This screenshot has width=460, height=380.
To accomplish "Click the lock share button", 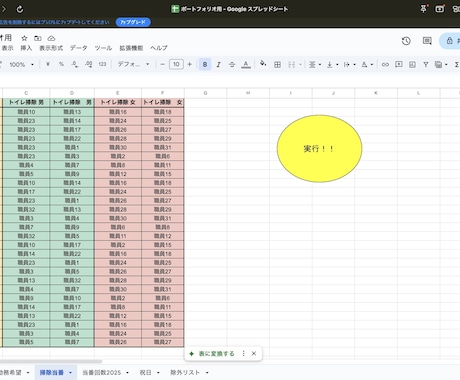I will coord(450,41).
